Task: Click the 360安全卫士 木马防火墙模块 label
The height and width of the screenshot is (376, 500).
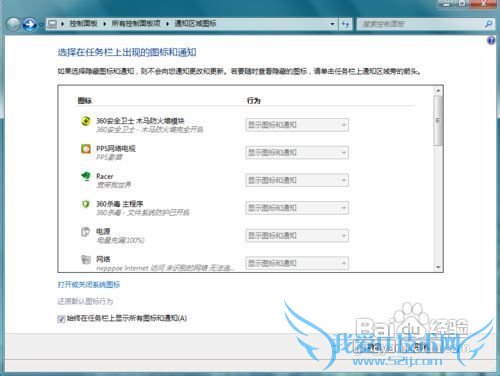Action: [x=140, y=121]
